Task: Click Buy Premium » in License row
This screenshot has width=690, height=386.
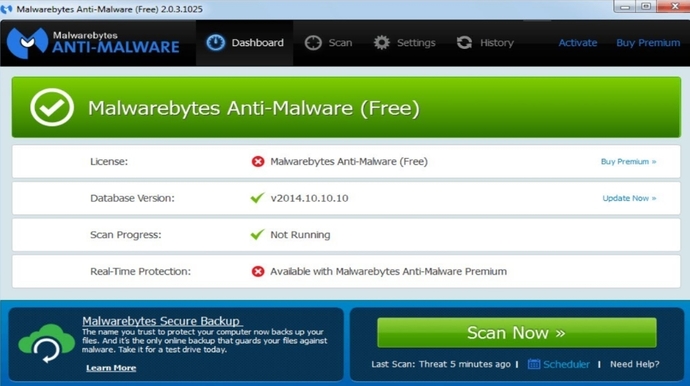Action: coord(628,162)
